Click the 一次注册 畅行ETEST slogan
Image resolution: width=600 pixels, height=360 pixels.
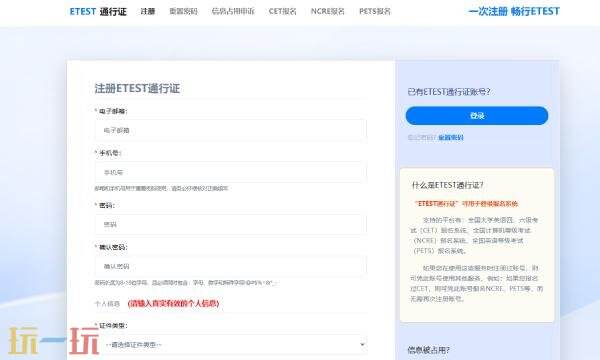tap(514, 11)
